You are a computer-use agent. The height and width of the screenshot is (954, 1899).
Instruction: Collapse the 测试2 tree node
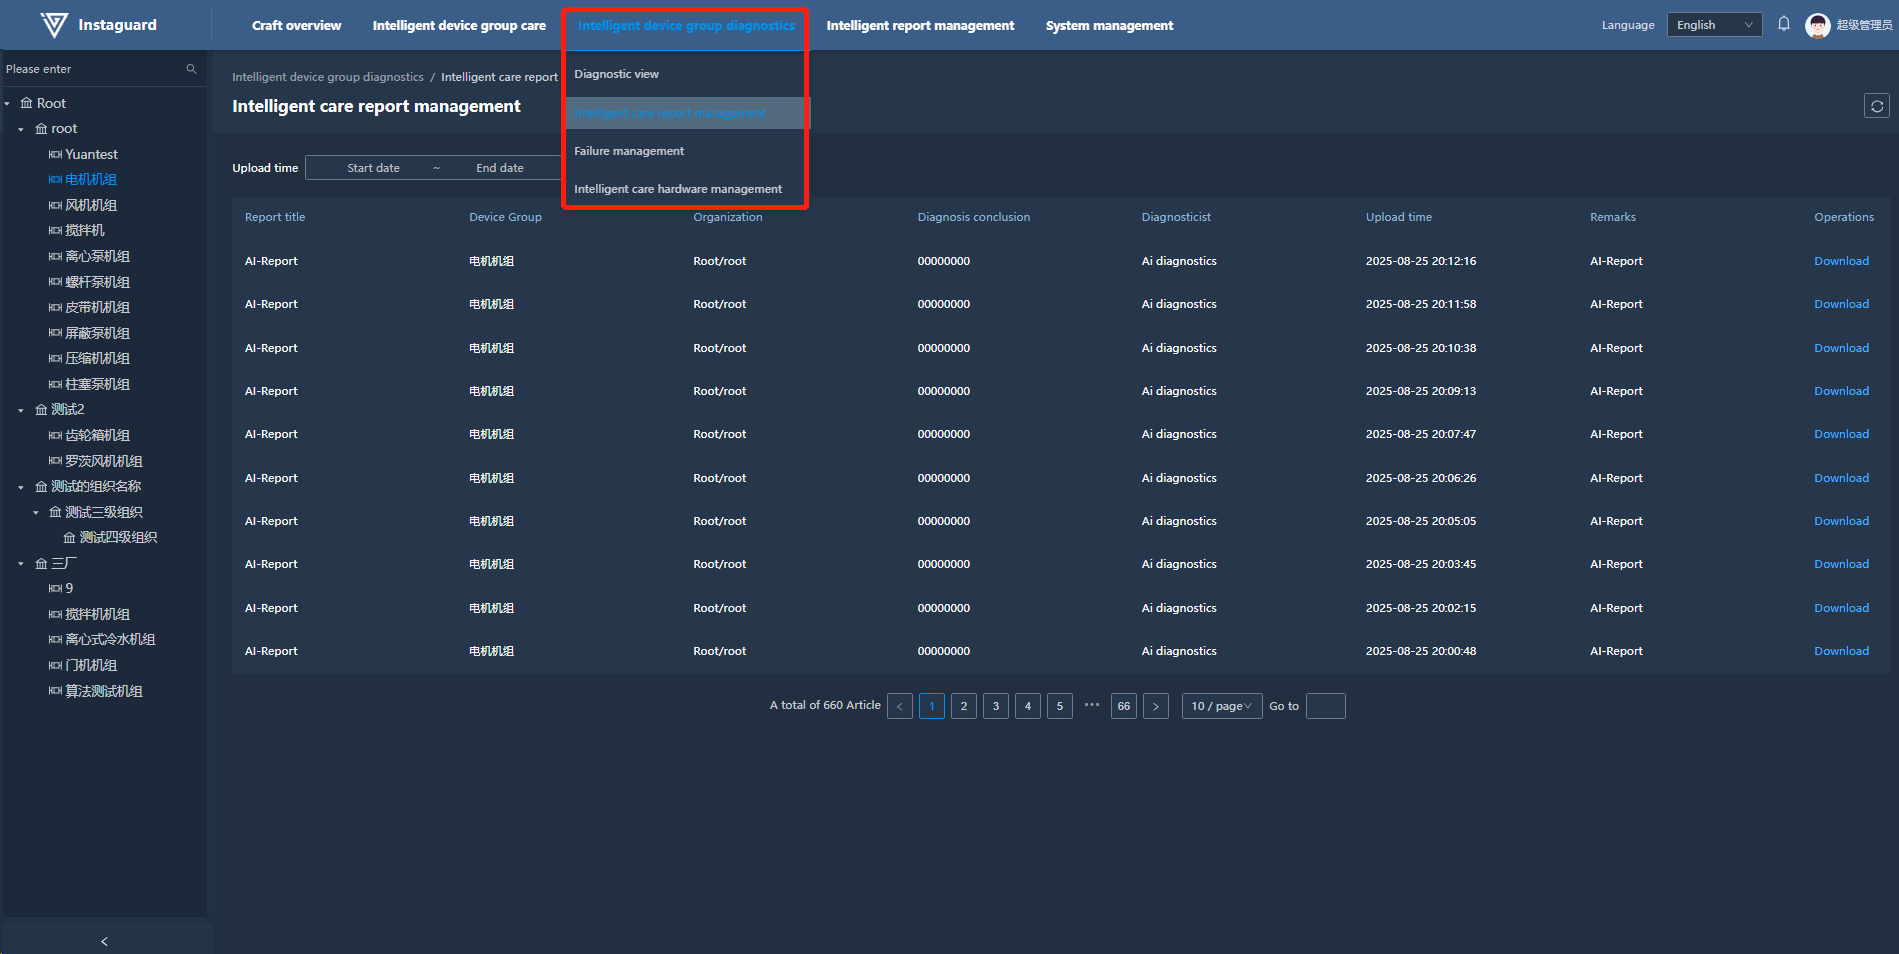tap(21, 410)
